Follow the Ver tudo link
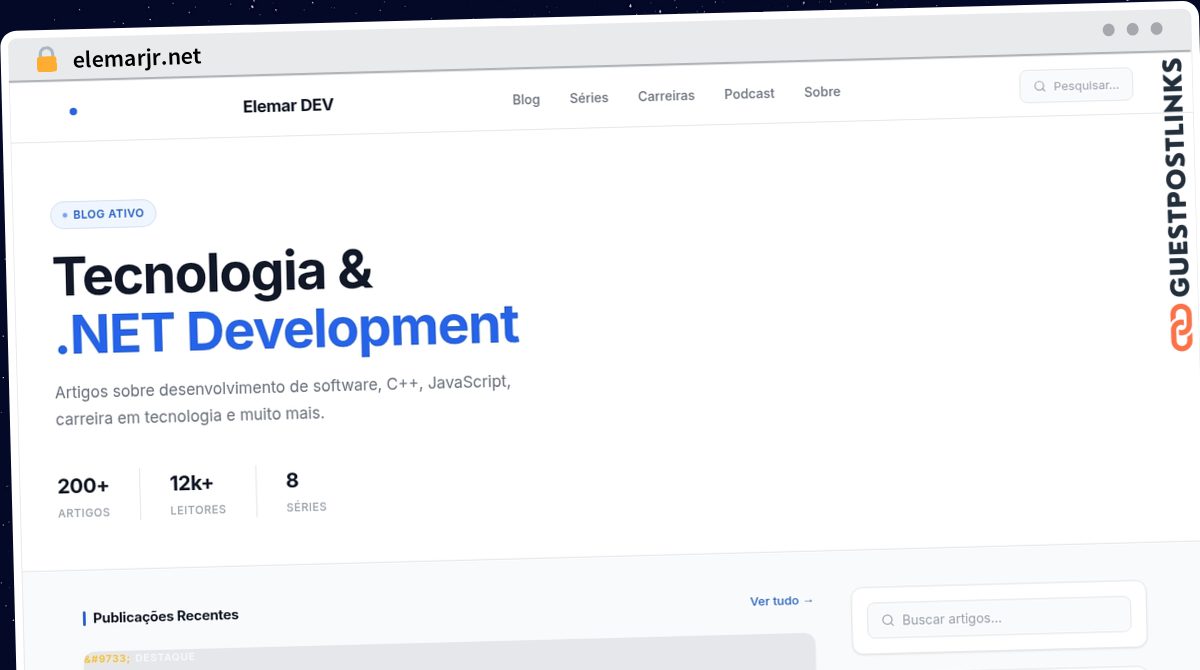1200x670 pixels. (x=782, y=601)
